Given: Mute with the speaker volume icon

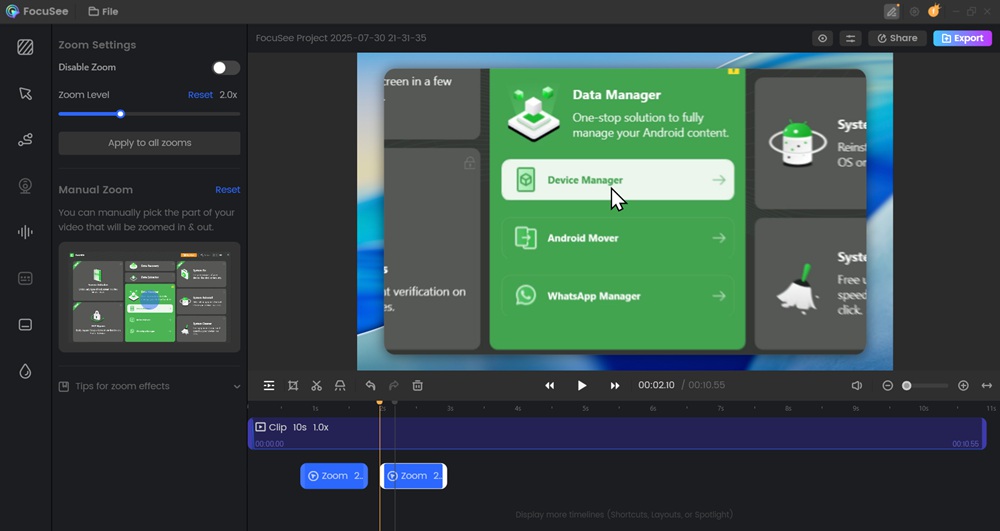Looking at the screenshot, I should pyautogui.click(x=857, y=386).
